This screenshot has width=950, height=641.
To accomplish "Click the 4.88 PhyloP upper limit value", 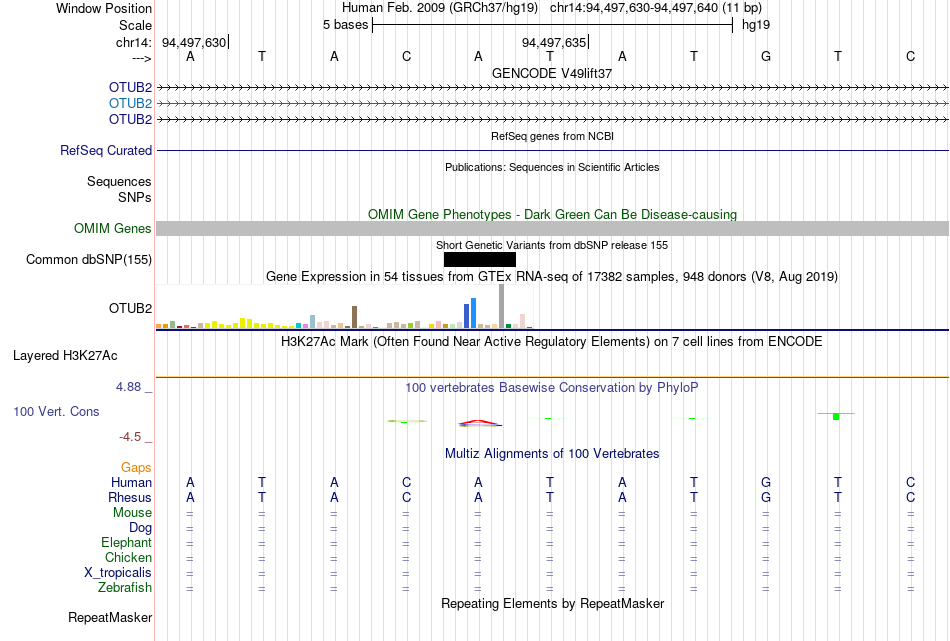I will coord(128,387).
